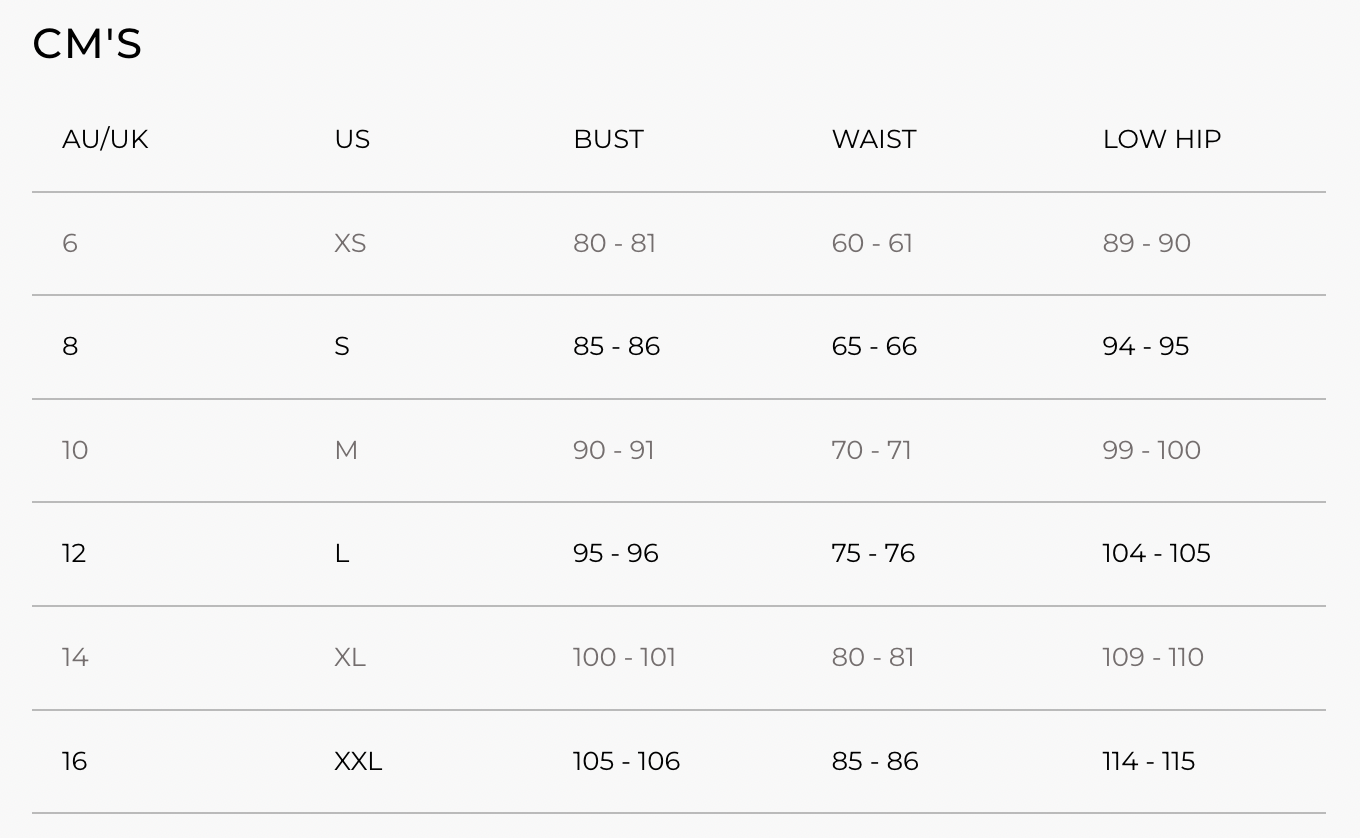Viewport: 1360px width, 838px height.
Task: Click AU/UK size 6 cell
Action: click(70, 243)
